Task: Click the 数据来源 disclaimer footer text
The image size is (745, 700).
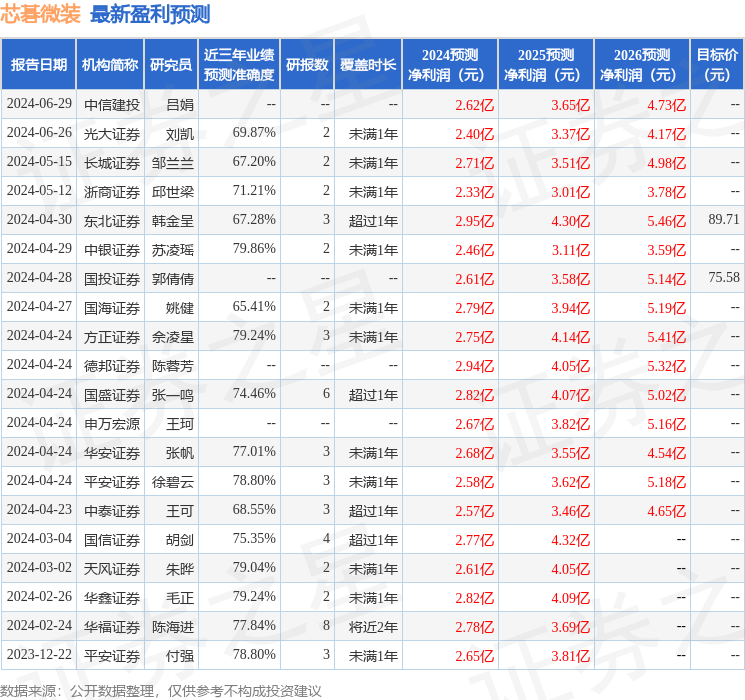Action: (x=161, y=690)
